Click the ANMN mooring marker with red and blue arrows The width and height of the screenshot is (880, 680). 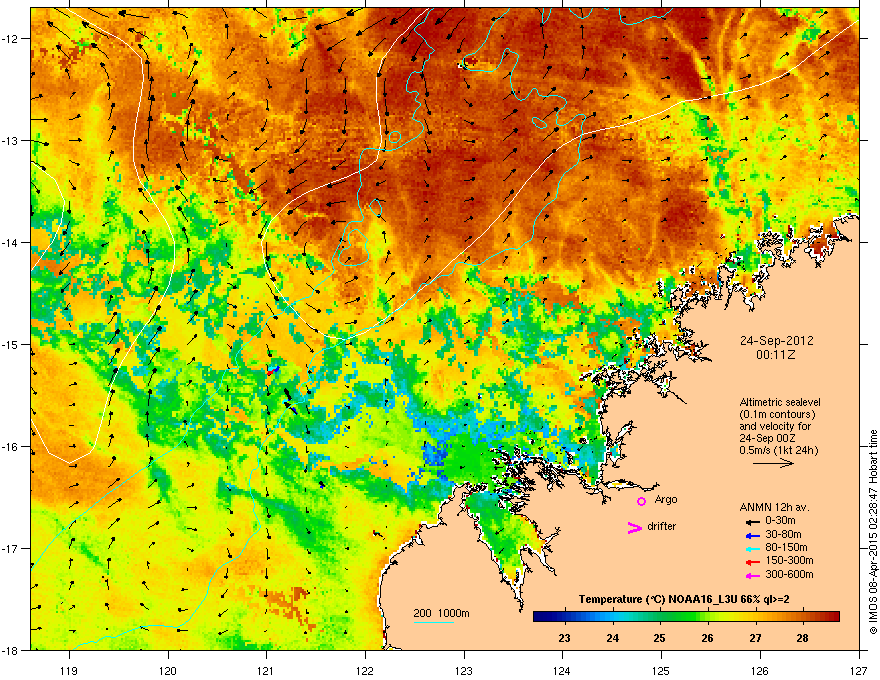273,371
